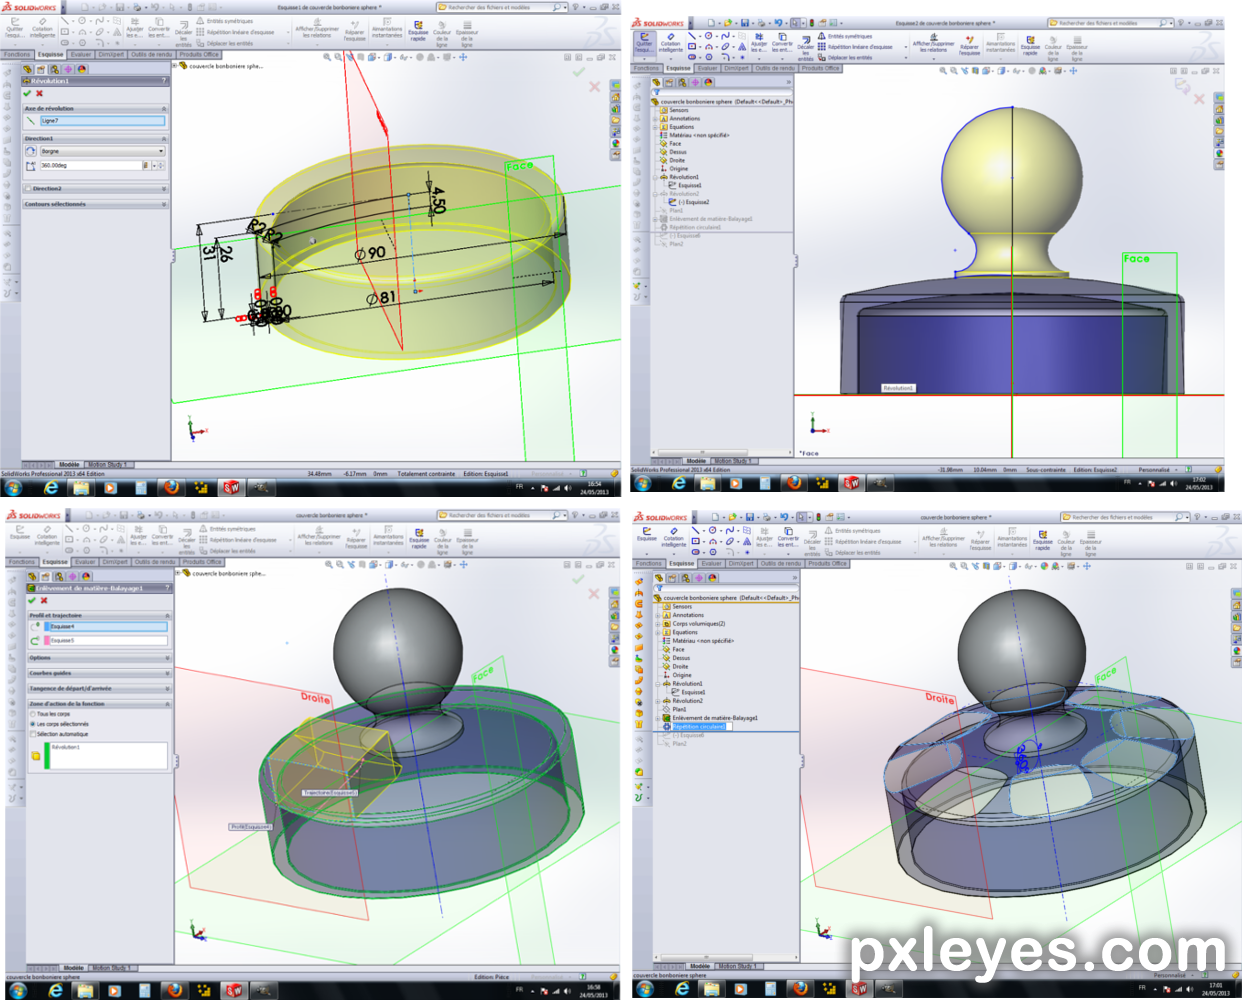
Task: Select the Esquisse icon in bottom-right window ribbon
Action: click(647, 535)
